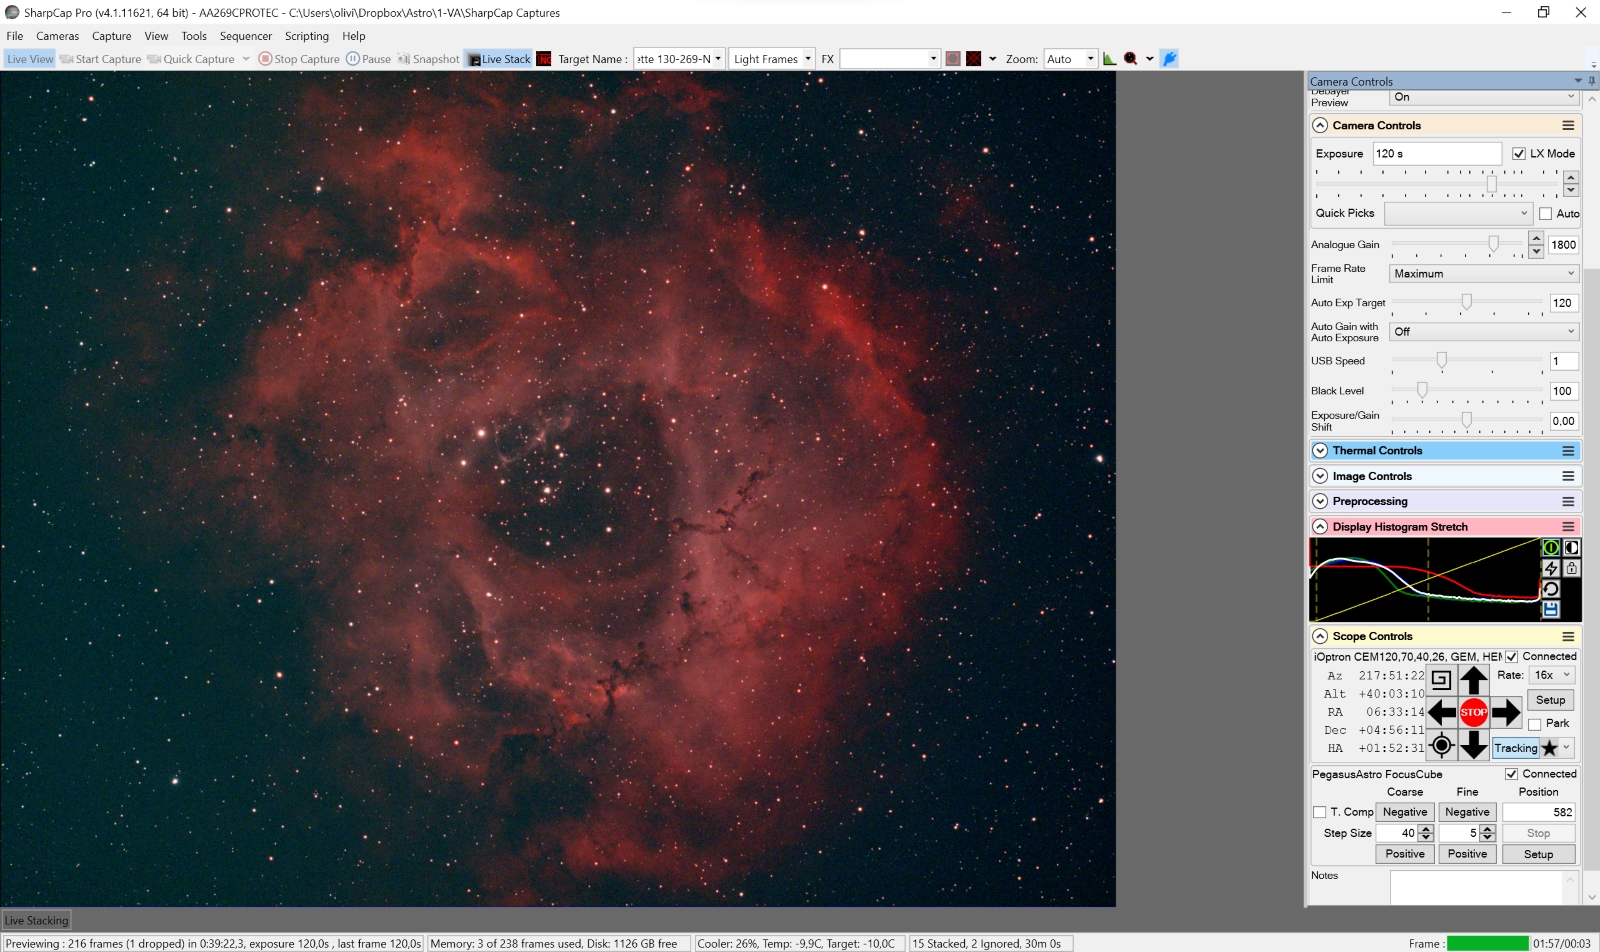The width and height of the screenshot is (1600, 952).
Task: Enable the Auto exposure checkbox
Action: [x=1546, y=214]
